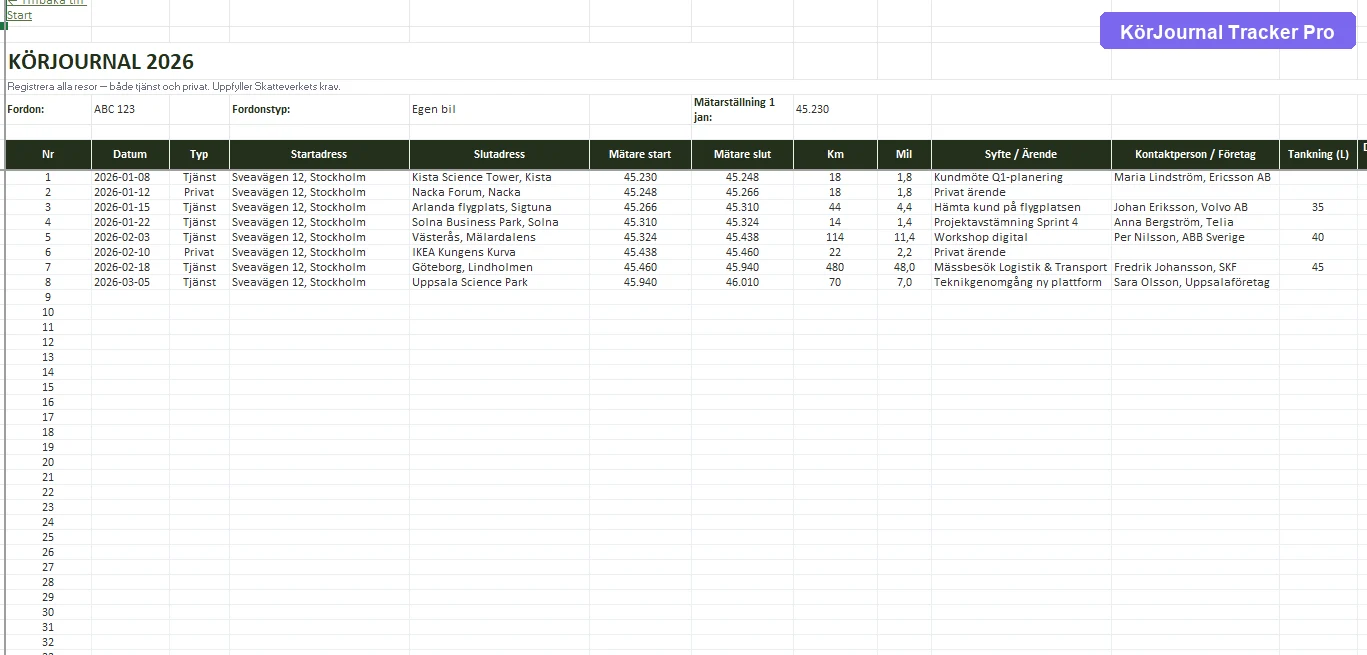Select contact Fredrik Johansson, SKF

point(1195,267)
